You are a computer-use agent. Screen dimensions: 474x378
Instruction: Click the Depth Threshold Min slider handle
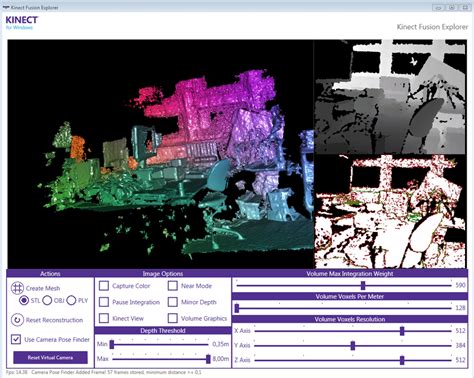(112, 344)
